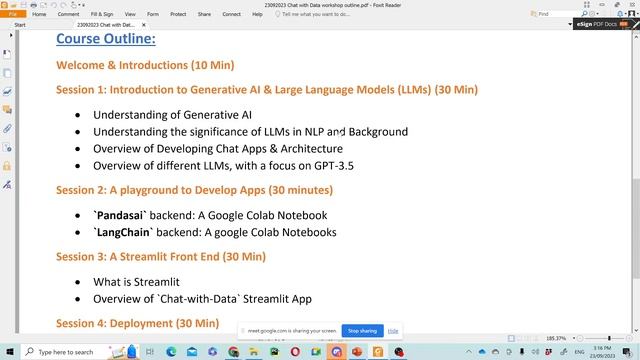Screen dimensions: 640x360
Task: Open the Comments panel icon in sidebar
Action: coord(7,110)
